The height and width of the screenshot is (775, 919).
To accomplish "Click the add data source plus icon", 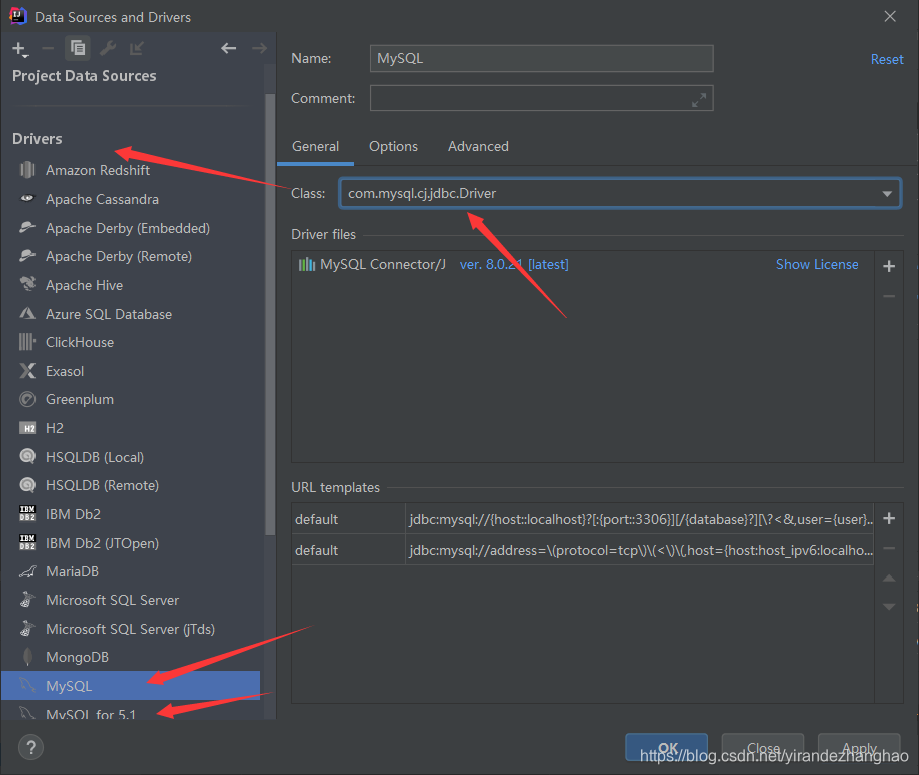I will tap(19, 49).
